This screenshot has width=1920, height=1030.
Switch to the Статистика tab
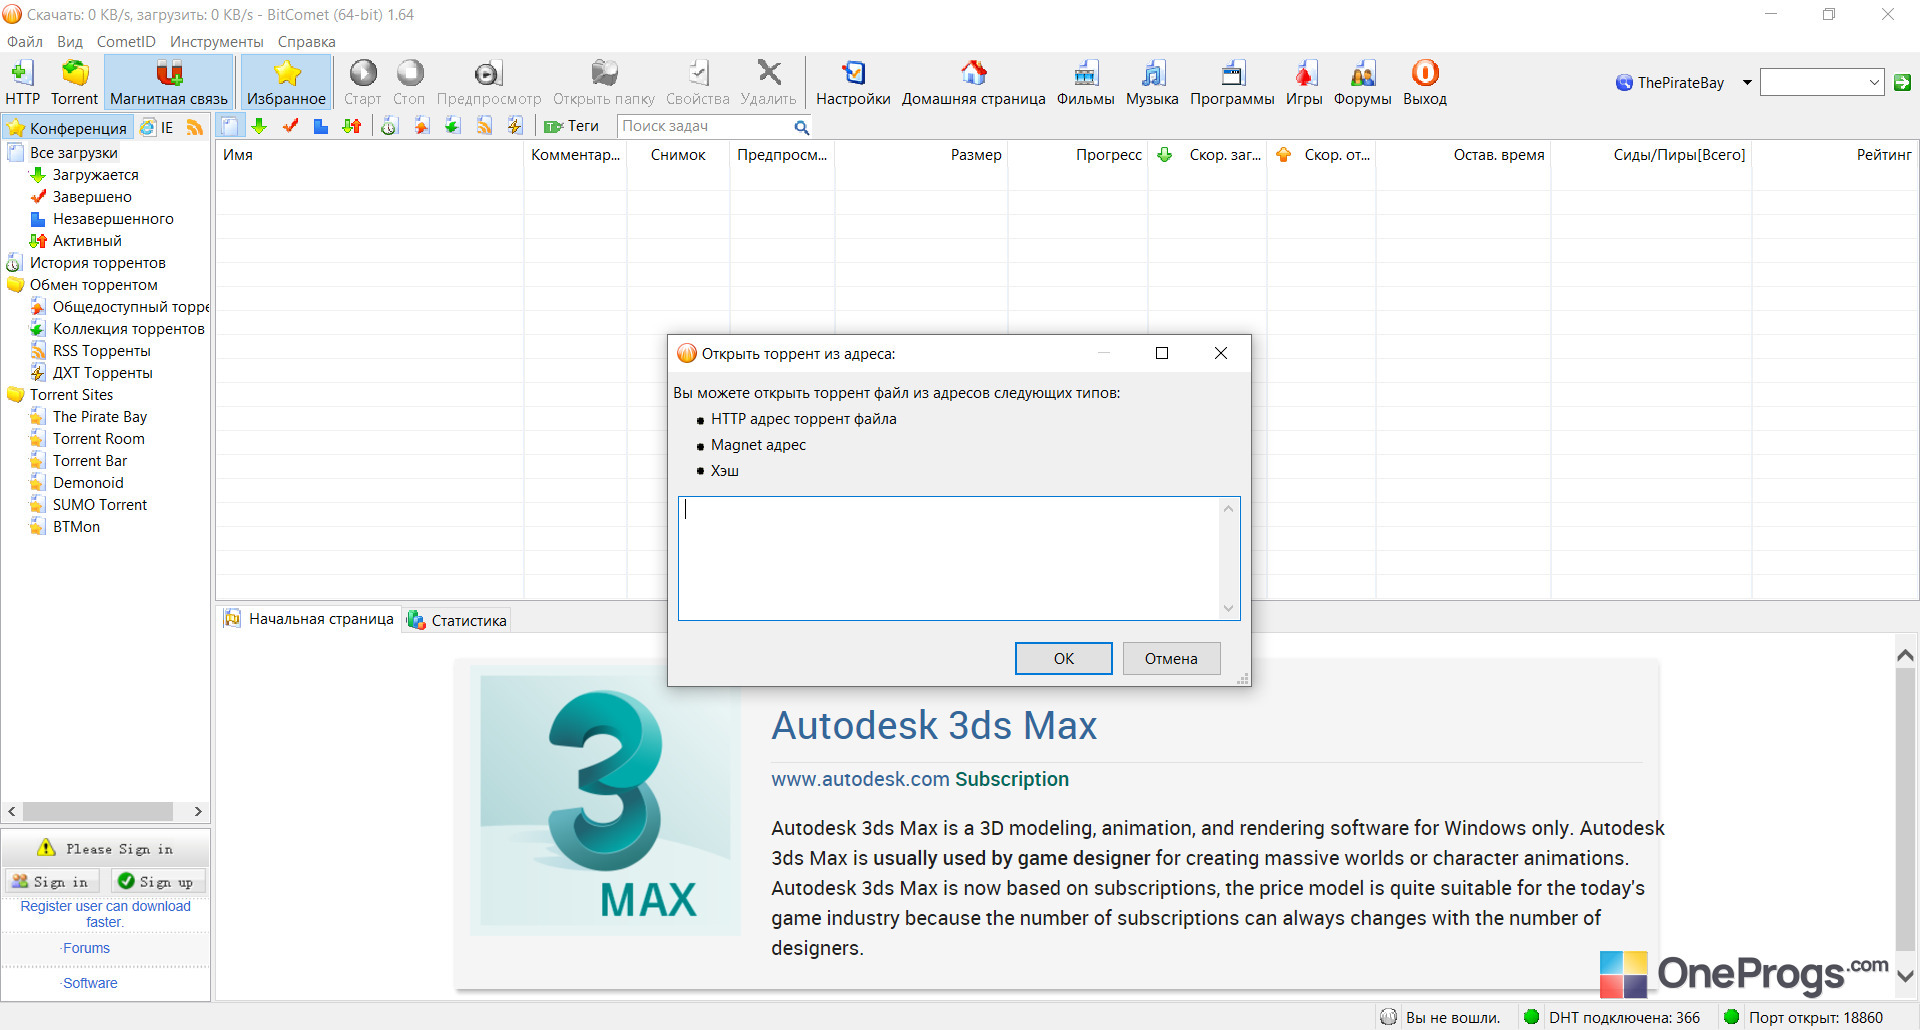click(x=457, y=620)
